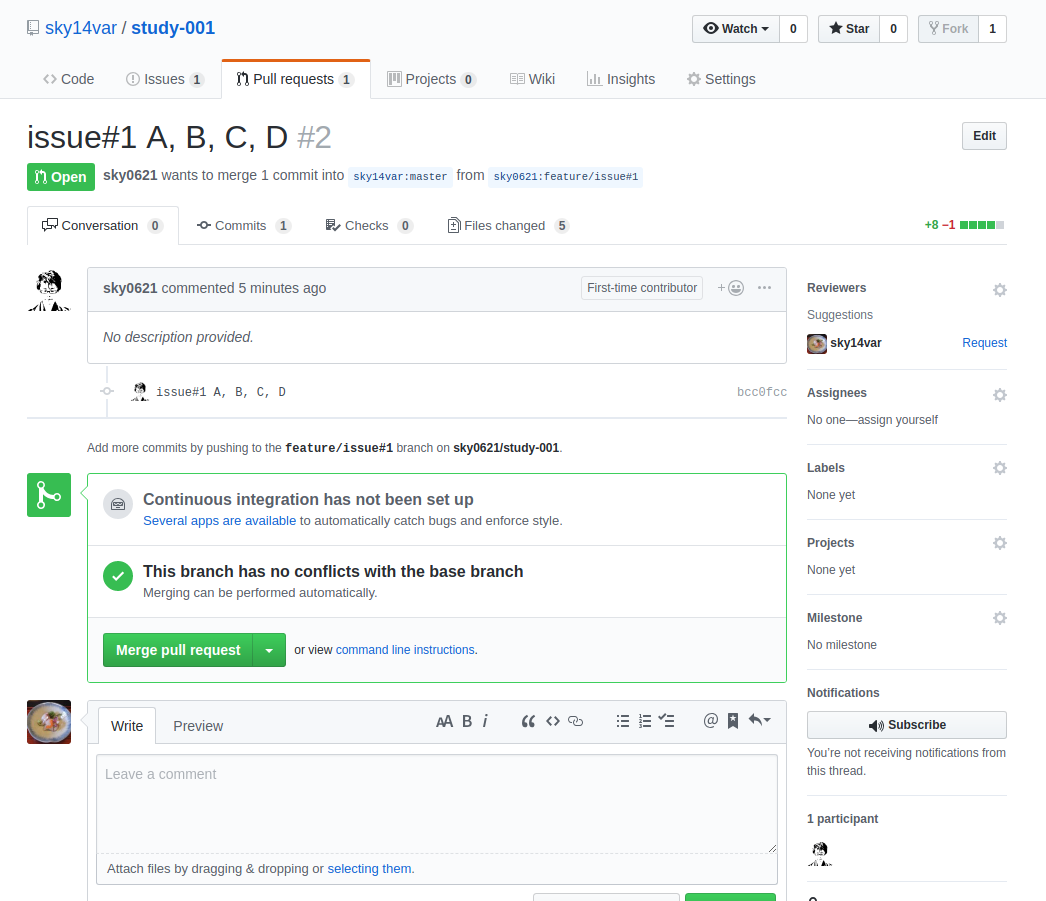The width and height of the screenshot is (1046, 901).
Task: Open repository Settings tab
Action: tap(721, 79)
